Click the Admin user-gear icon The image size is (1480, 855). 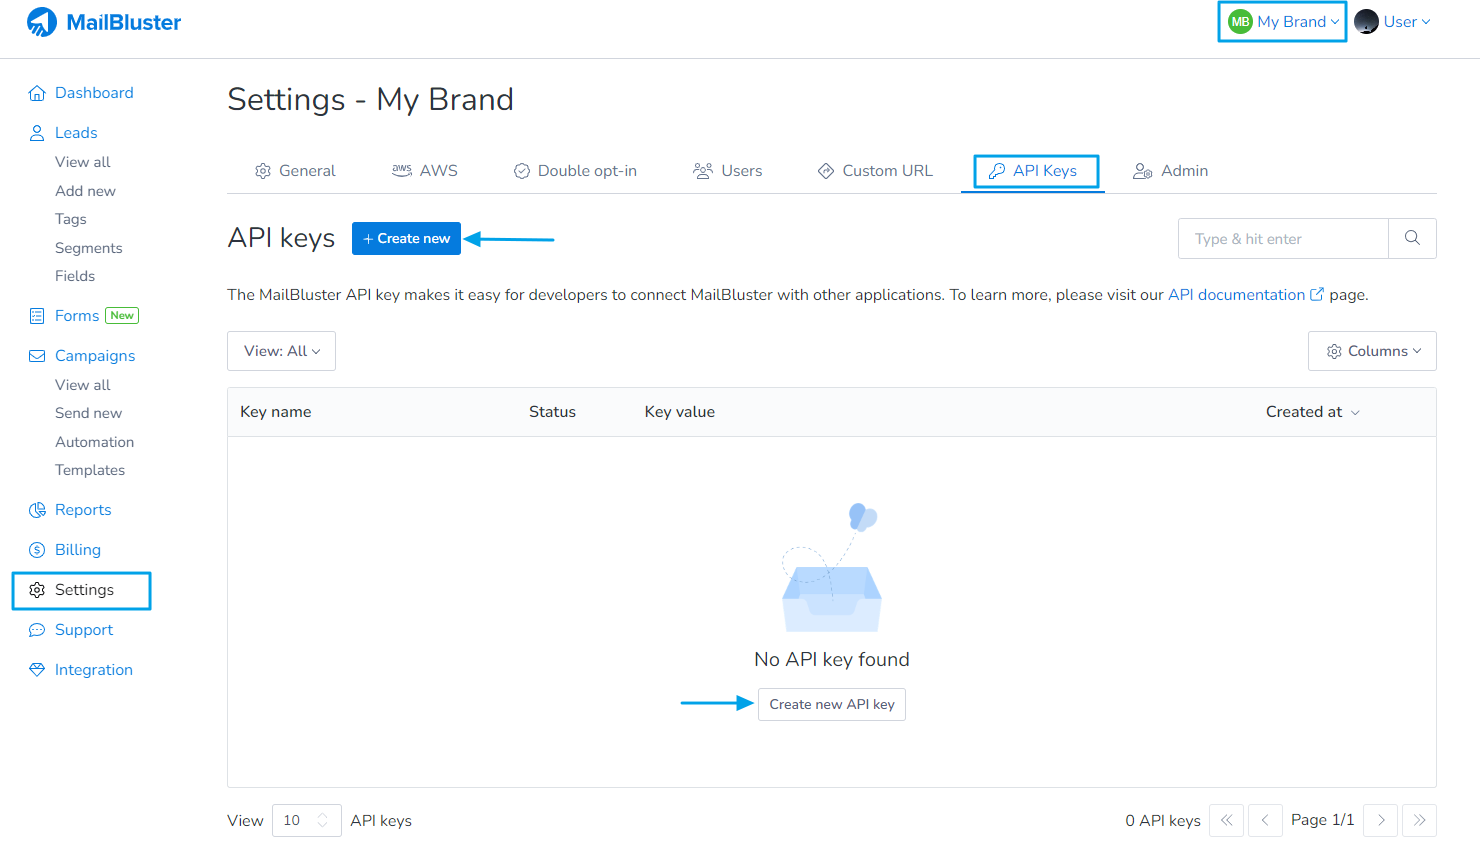[1143, 171]
